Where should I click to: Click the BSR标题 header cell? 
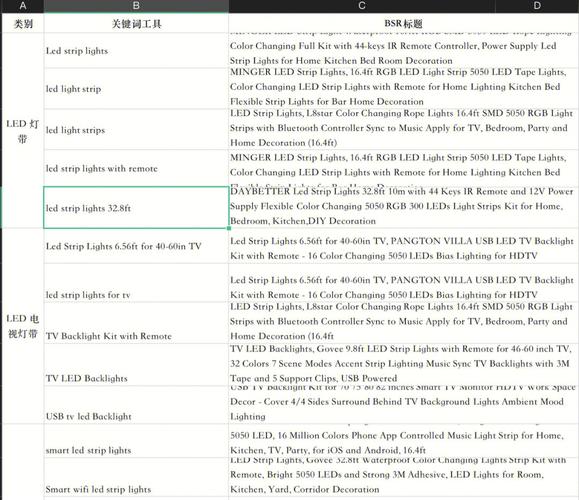click(x=403, y=23)
